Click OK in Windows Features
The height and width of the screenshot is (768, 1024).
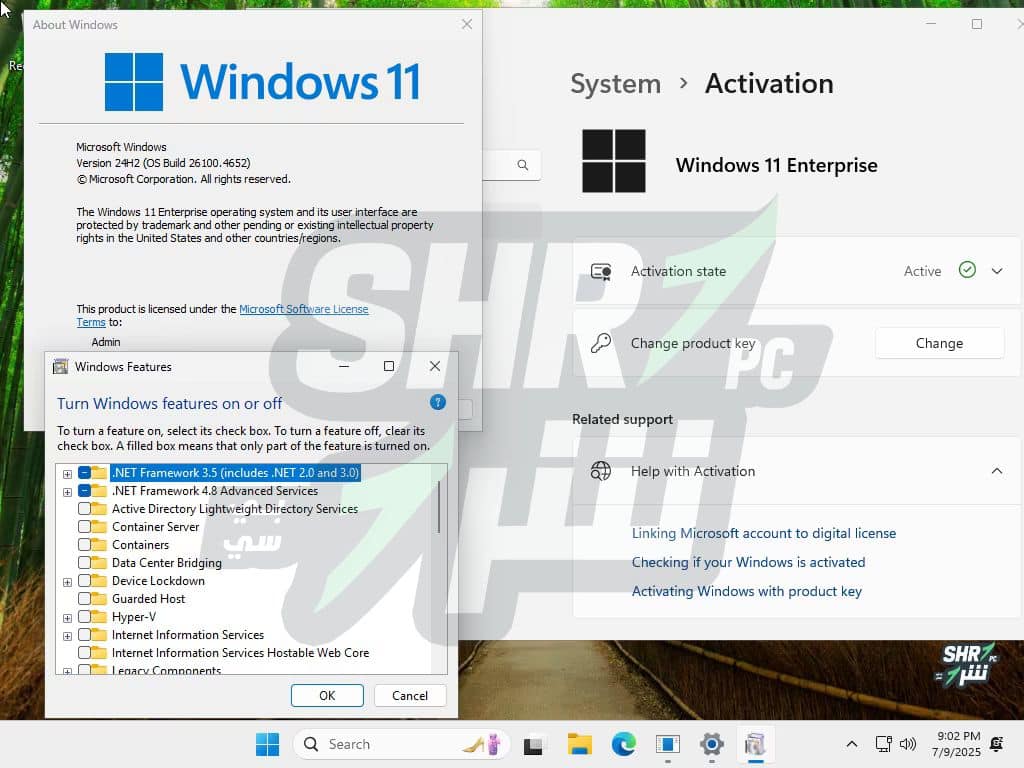[x=327, y=696]
